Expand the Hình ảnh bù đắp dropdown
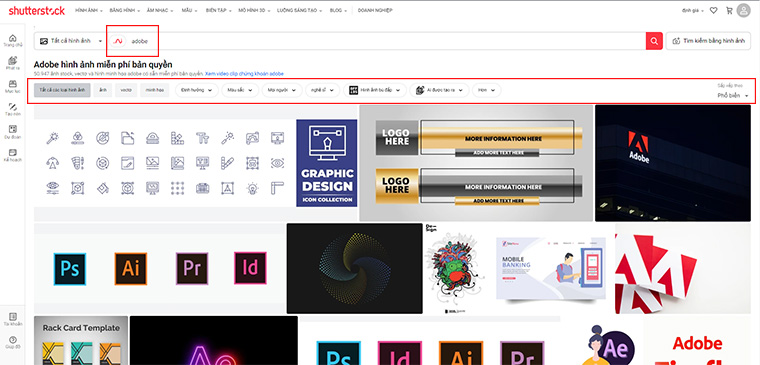Viewport: 760px width, 365px height. click(x=375, y=90)
